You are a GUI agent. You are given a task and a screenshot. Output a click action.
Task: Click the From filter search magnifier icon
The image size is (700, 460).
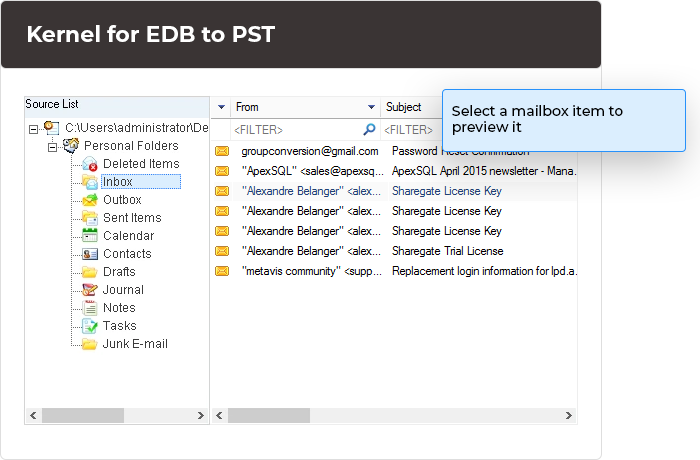(369, 130)
